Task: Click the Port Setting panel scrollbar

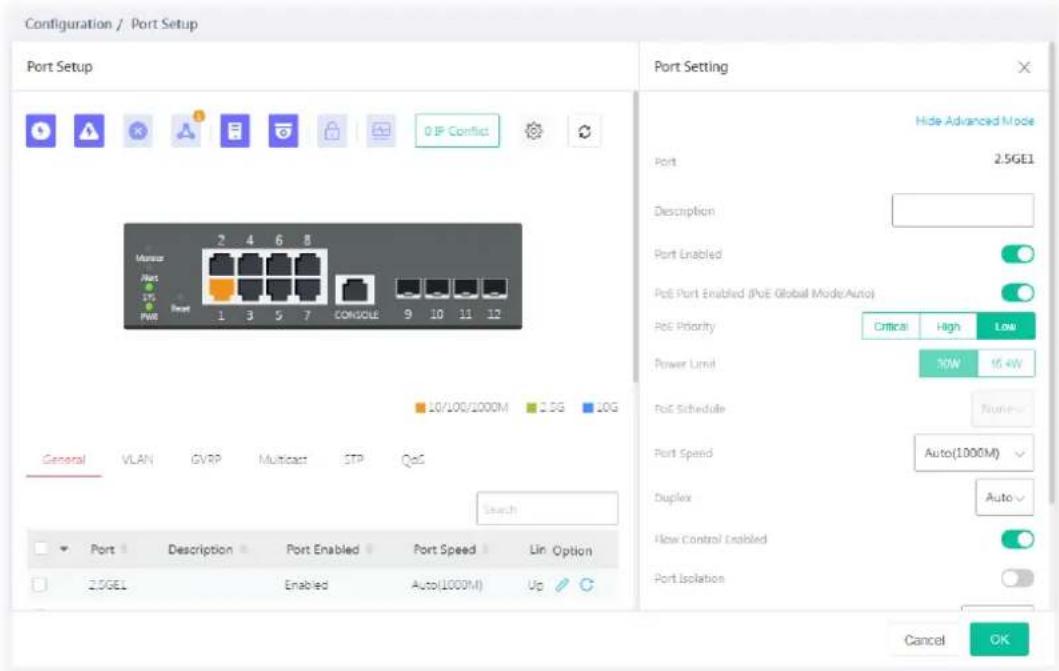Action: (x=1051, y=273)
